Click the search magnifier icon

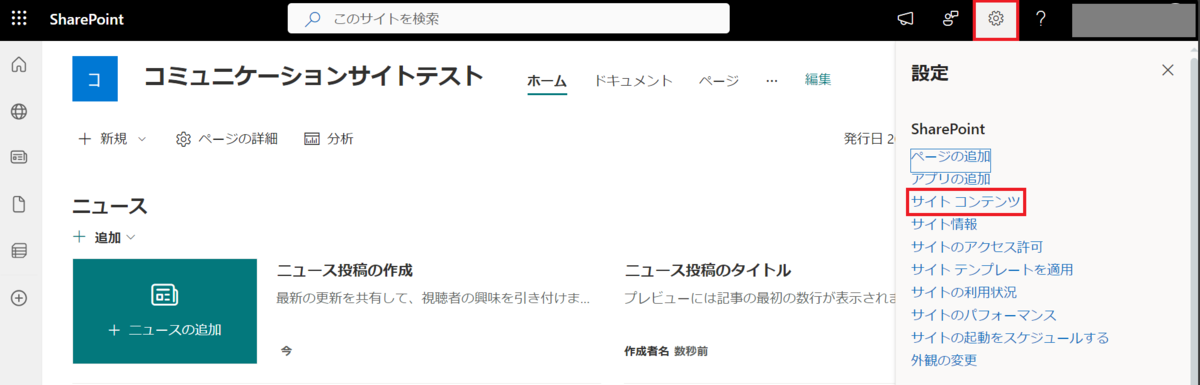point(312,18)
